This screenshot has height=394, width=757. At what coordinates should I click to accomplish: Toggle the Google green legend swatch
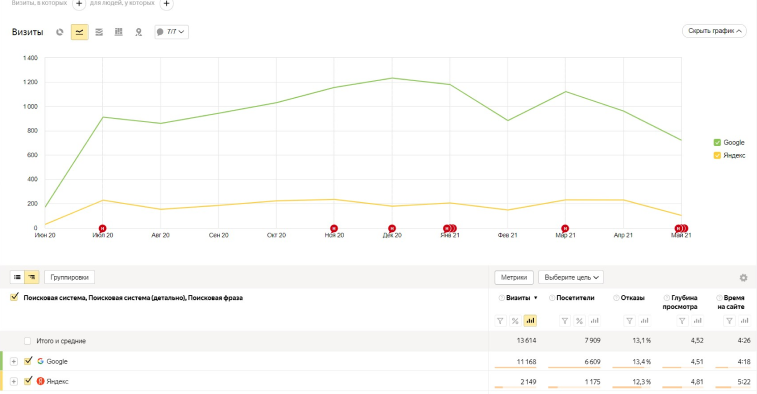[717, 142]
